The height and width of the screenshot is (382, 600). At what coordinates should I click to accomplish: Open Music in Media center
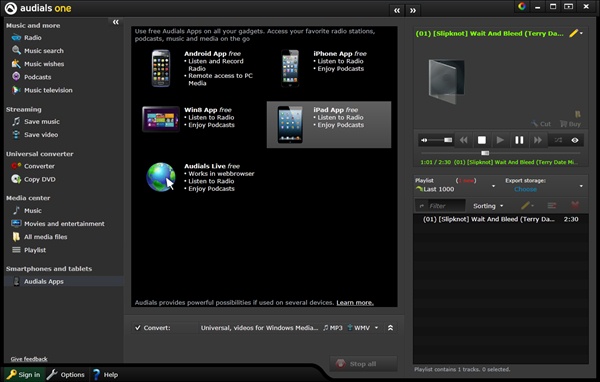[27, 211]
